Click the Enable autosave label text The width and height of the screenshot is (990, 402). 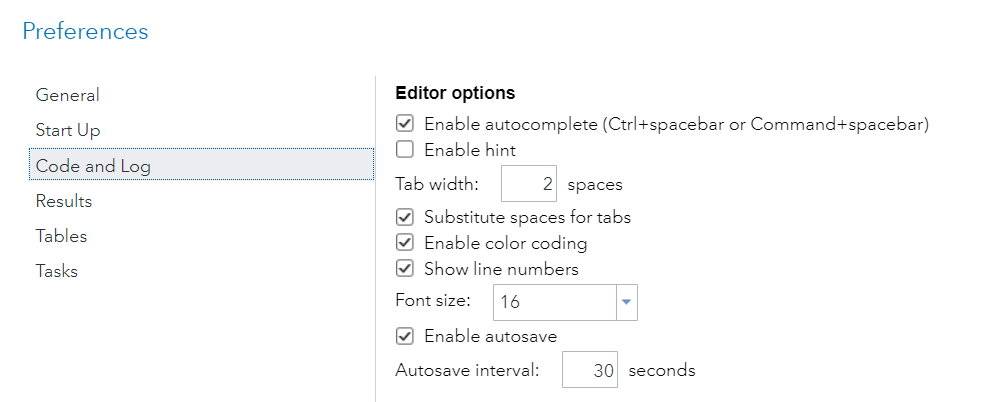click(x=490, y=336)
